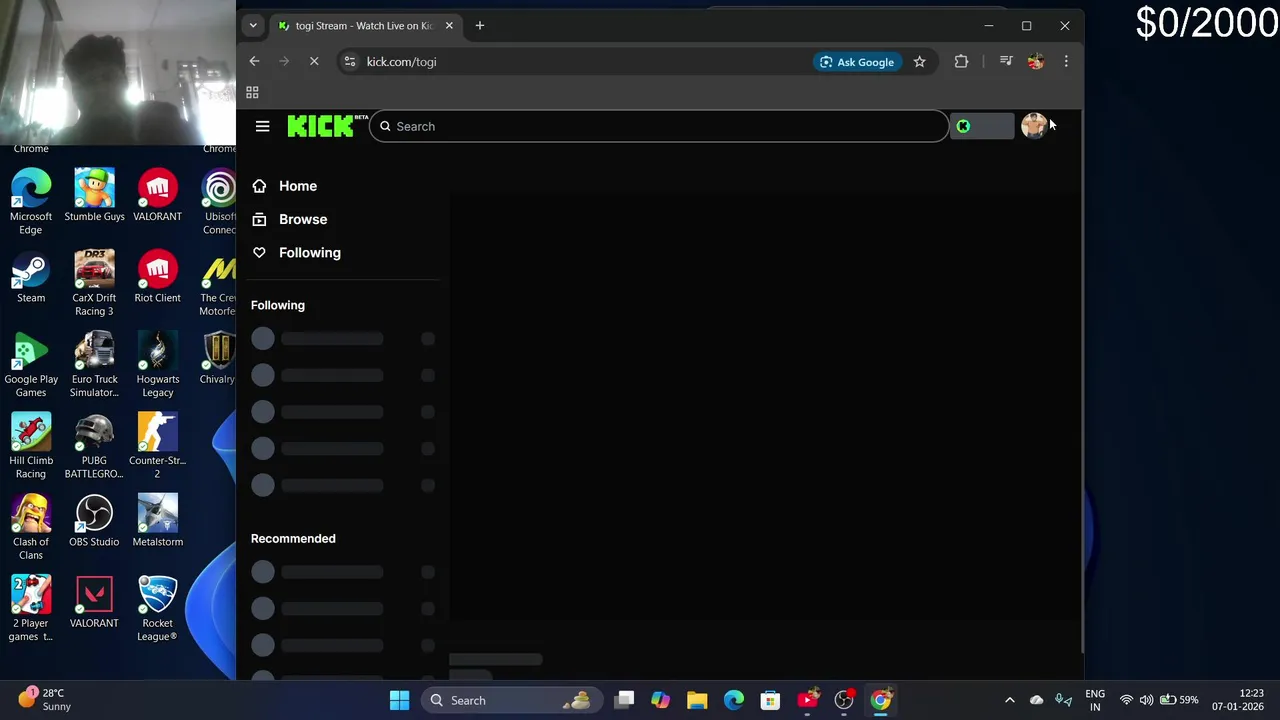The image size is (1280, 720).
Task: Open Chrome extensions puzzle icon
Action: [x=961, y=61]
